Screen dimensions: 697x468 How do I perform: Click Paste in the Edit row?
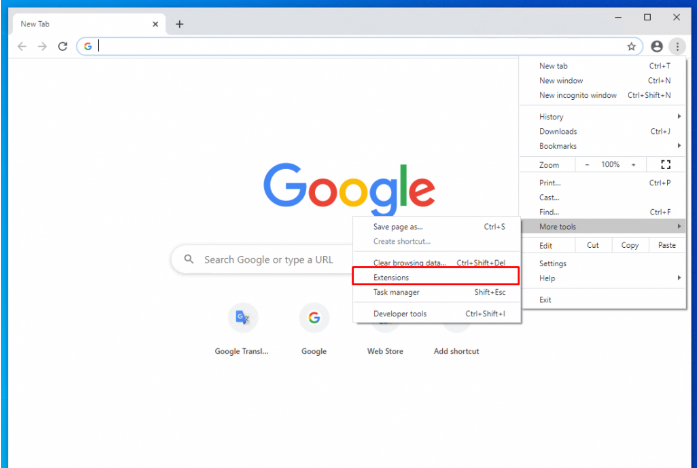tap(667, 245)
